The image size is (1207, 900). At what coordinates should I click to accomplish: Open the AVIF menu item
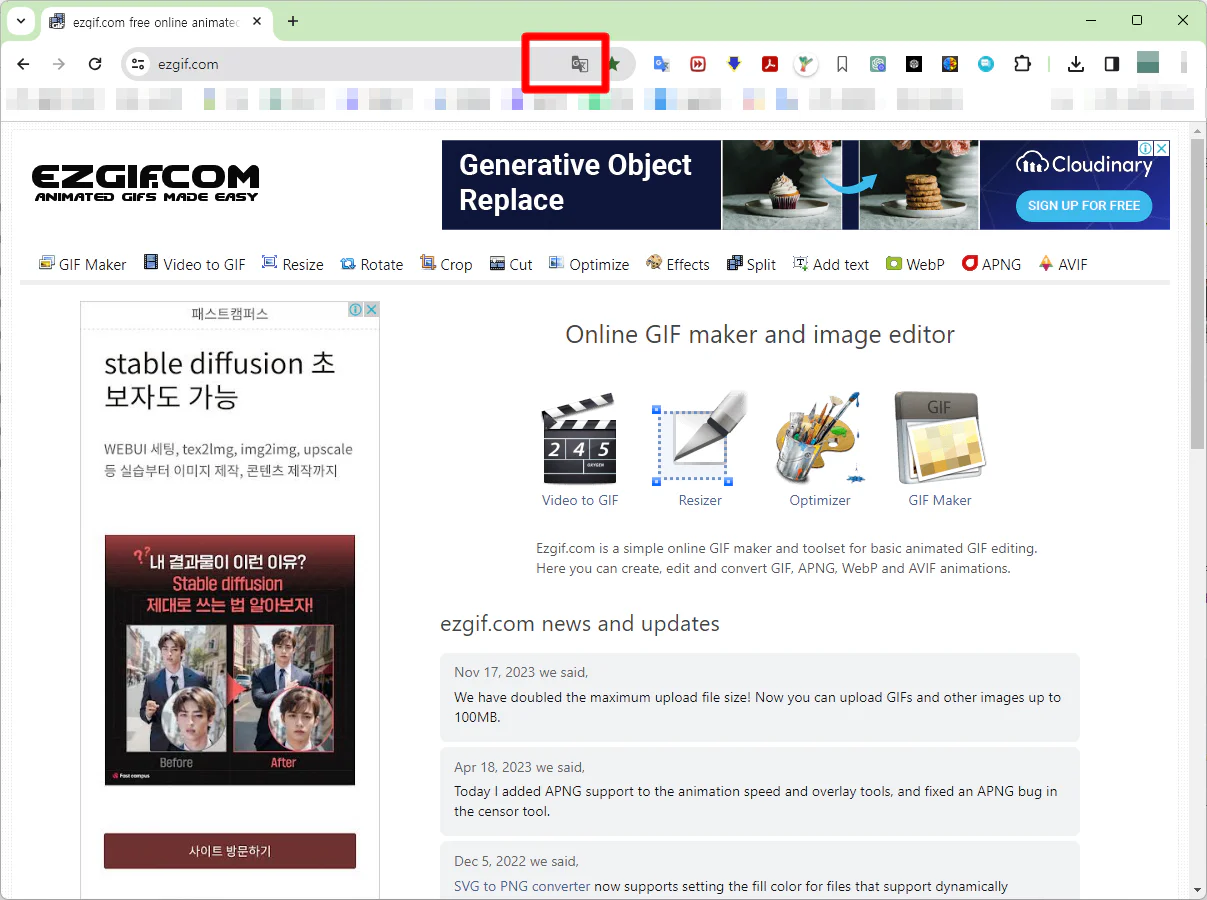click(1062, 264)
